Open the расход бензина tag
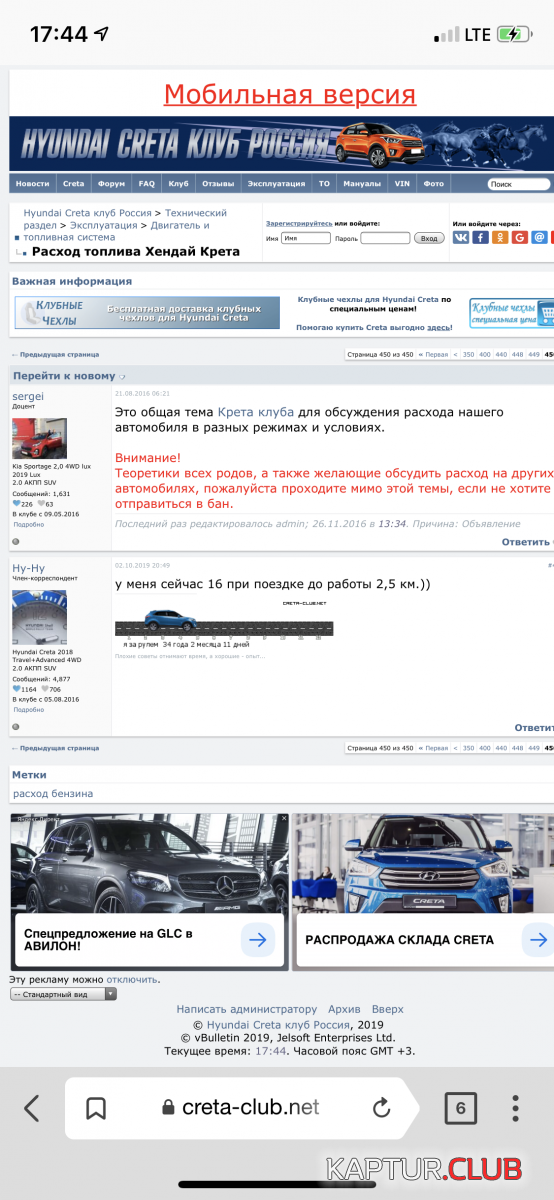Screen dimensions: 554x1200 pyautogui.click(x=53, y=793)
